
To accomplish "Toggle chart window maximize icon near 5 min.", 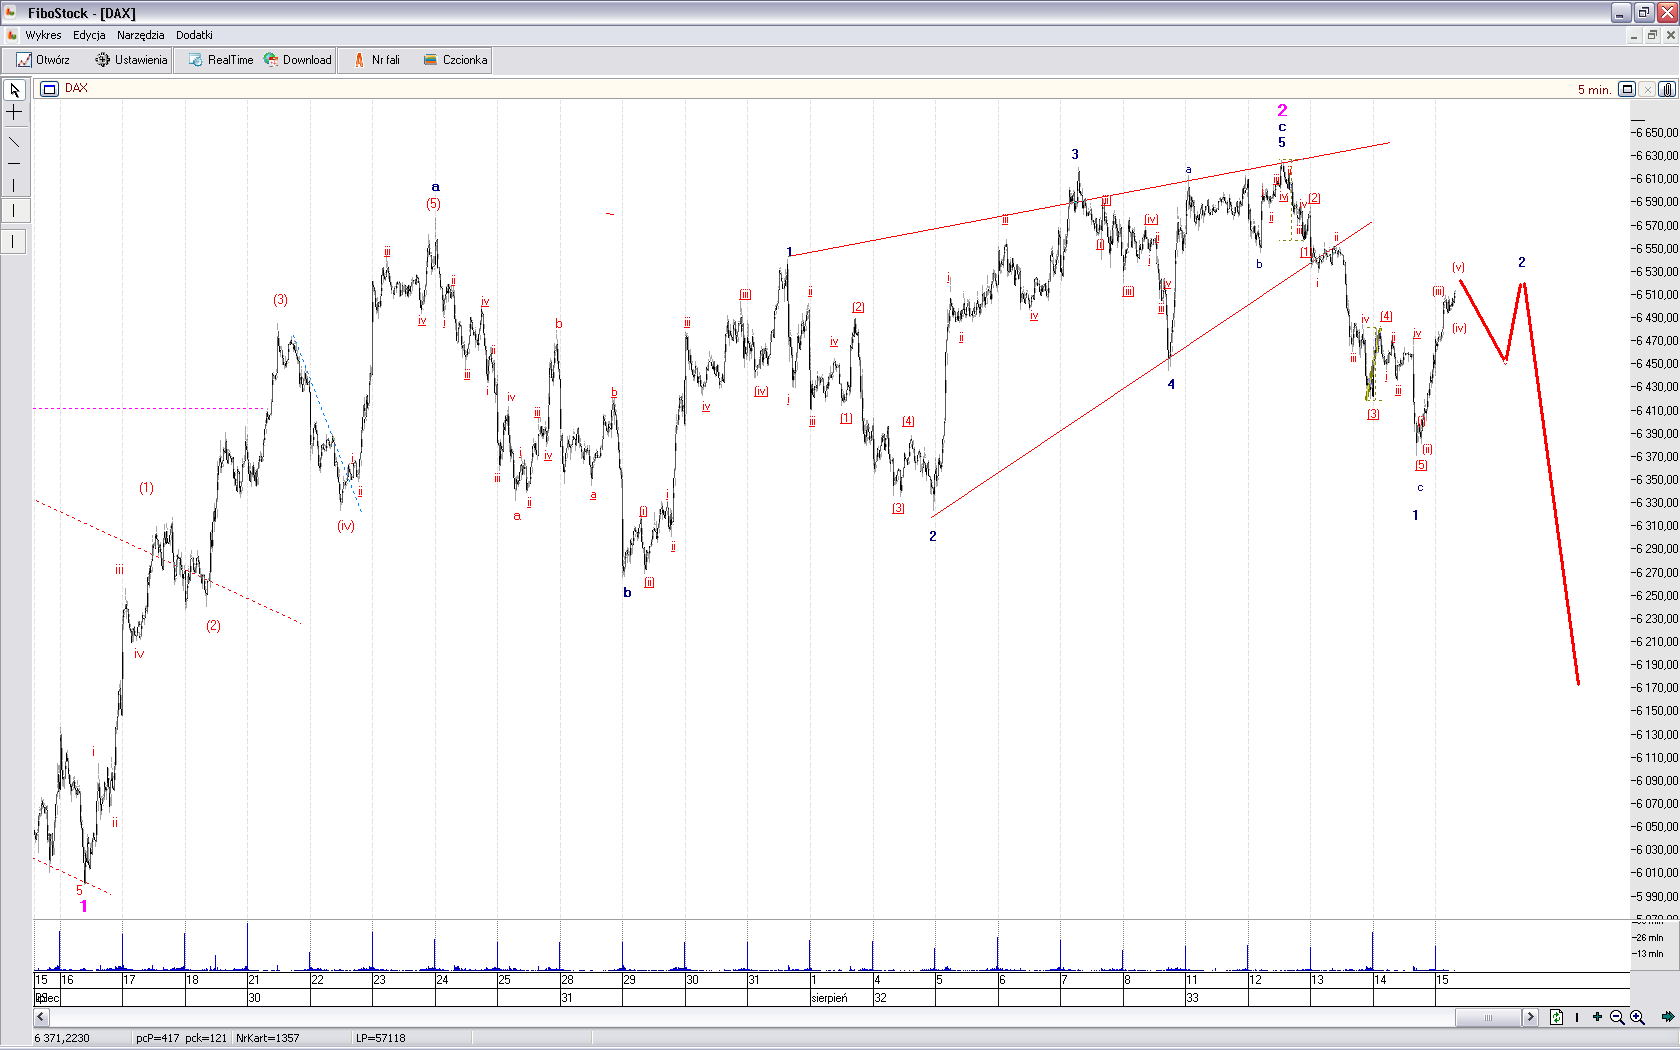I will click(1627, 89).
